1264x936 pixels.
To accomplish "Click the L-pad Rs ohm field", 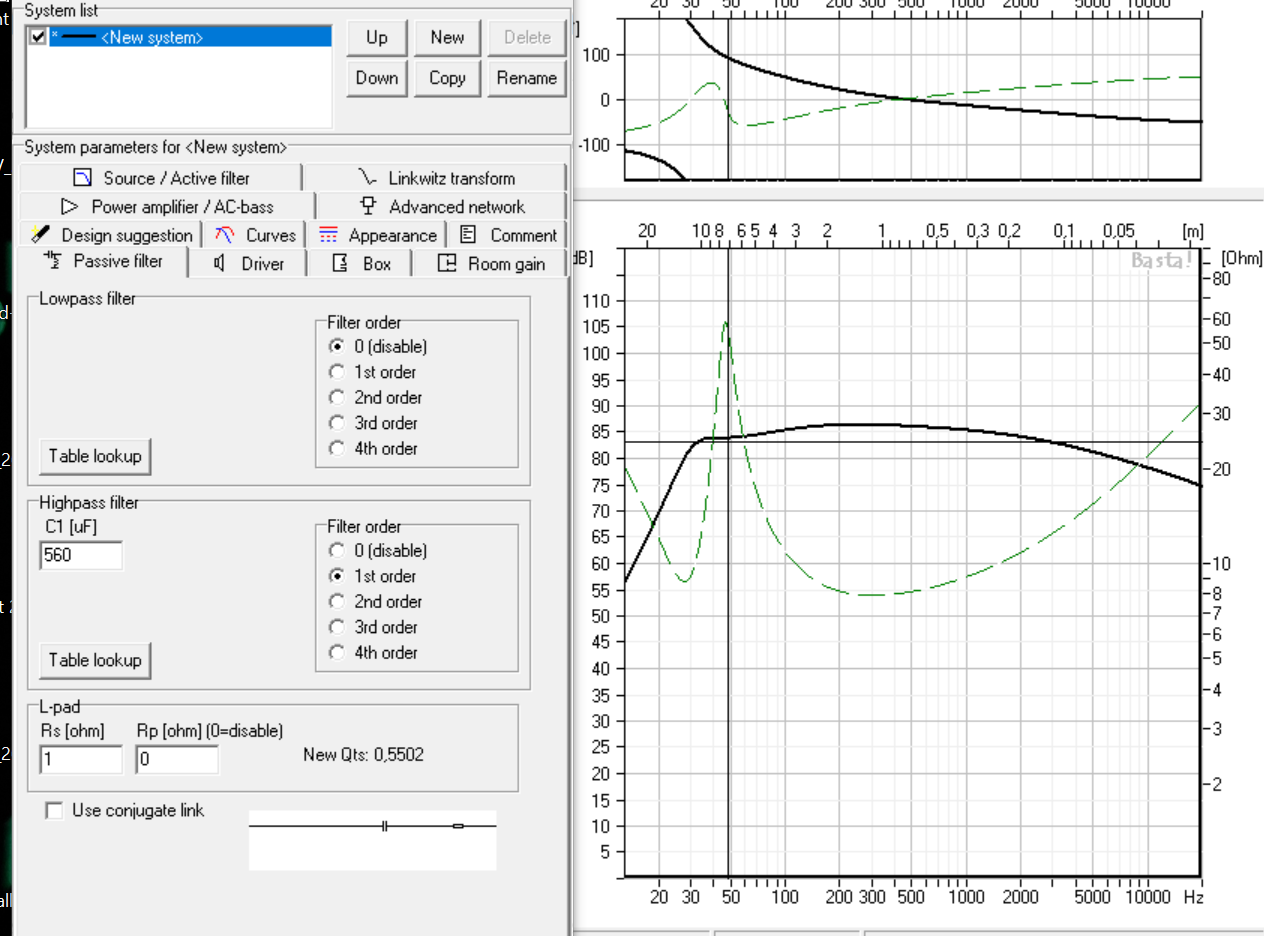I will 80,759.
